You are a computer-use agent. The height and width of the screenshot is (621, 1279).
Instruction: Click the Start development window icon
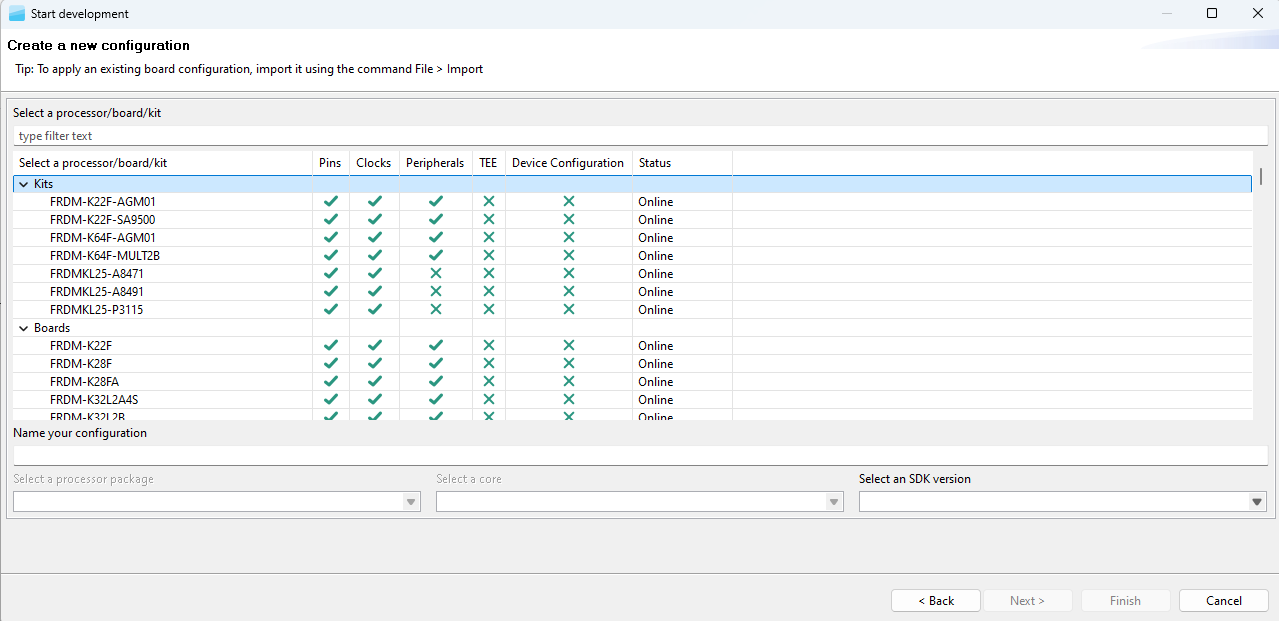(17, 13)
